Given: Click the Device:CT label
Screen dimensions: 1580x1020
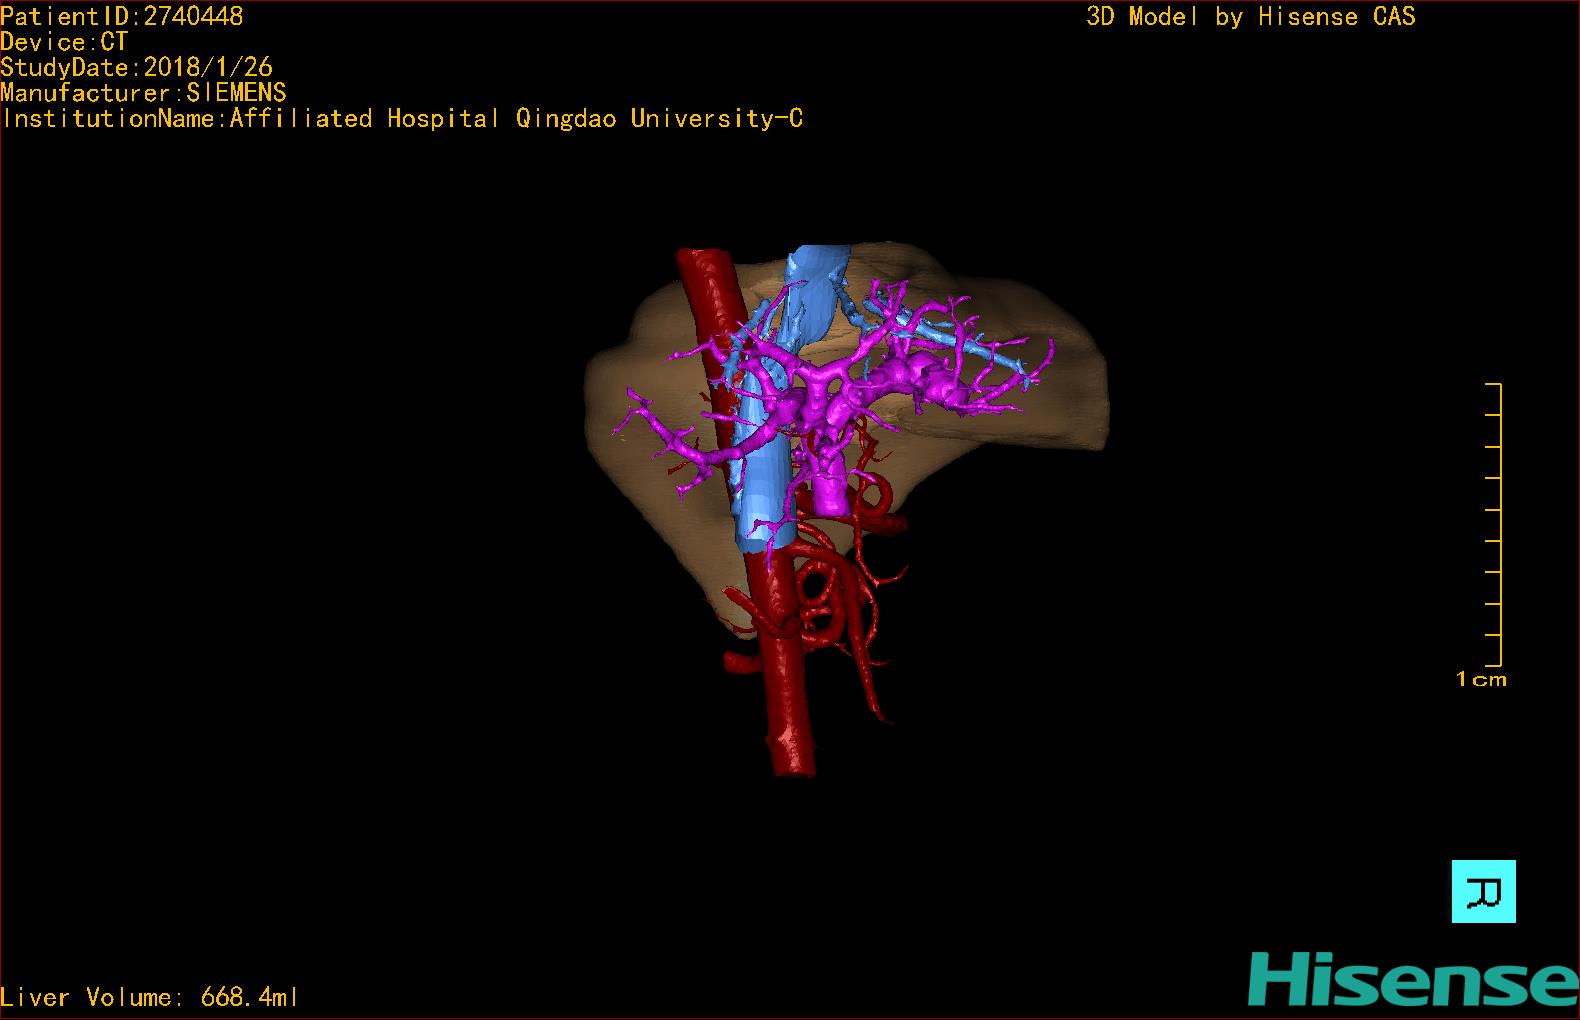Looking at the screenshot, I should 64,42.
